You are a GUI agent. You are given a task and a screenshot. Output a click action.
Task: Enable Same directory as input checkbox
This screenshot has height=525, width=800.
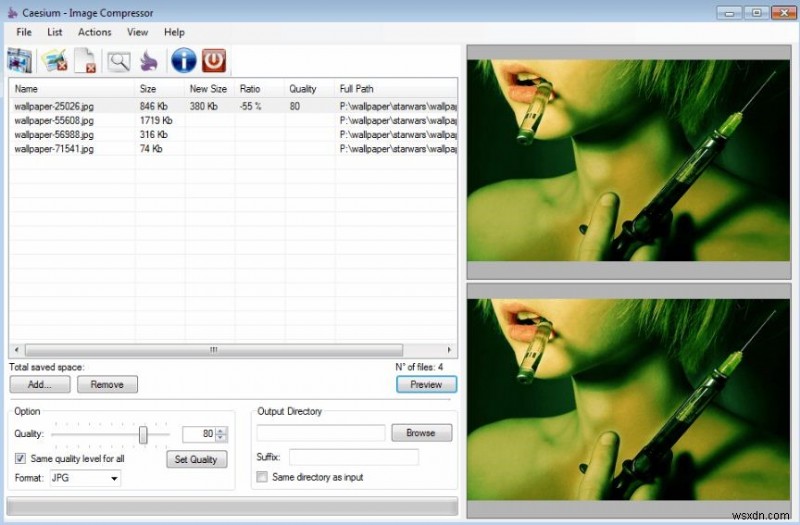(262, 477)
